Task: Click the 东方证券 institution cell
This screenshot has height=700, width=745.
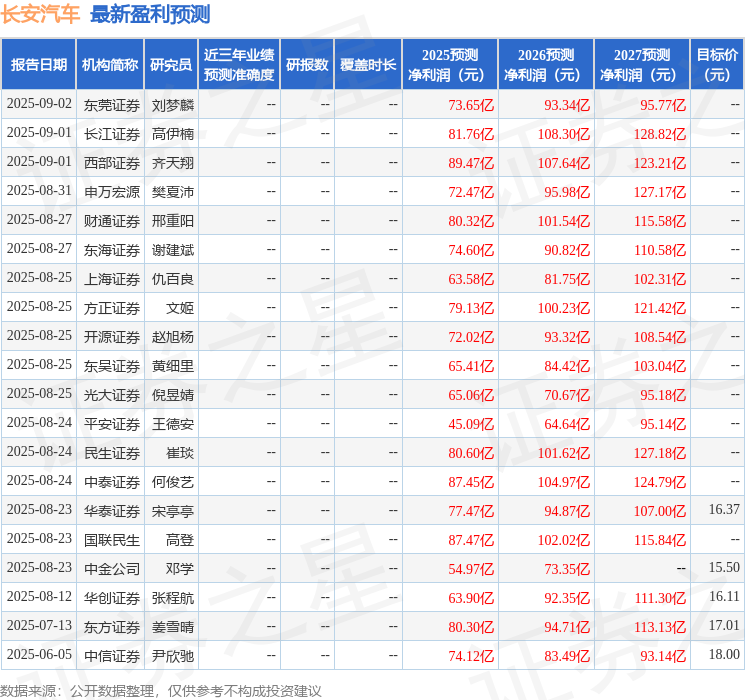Action: (x=112, y=627)
